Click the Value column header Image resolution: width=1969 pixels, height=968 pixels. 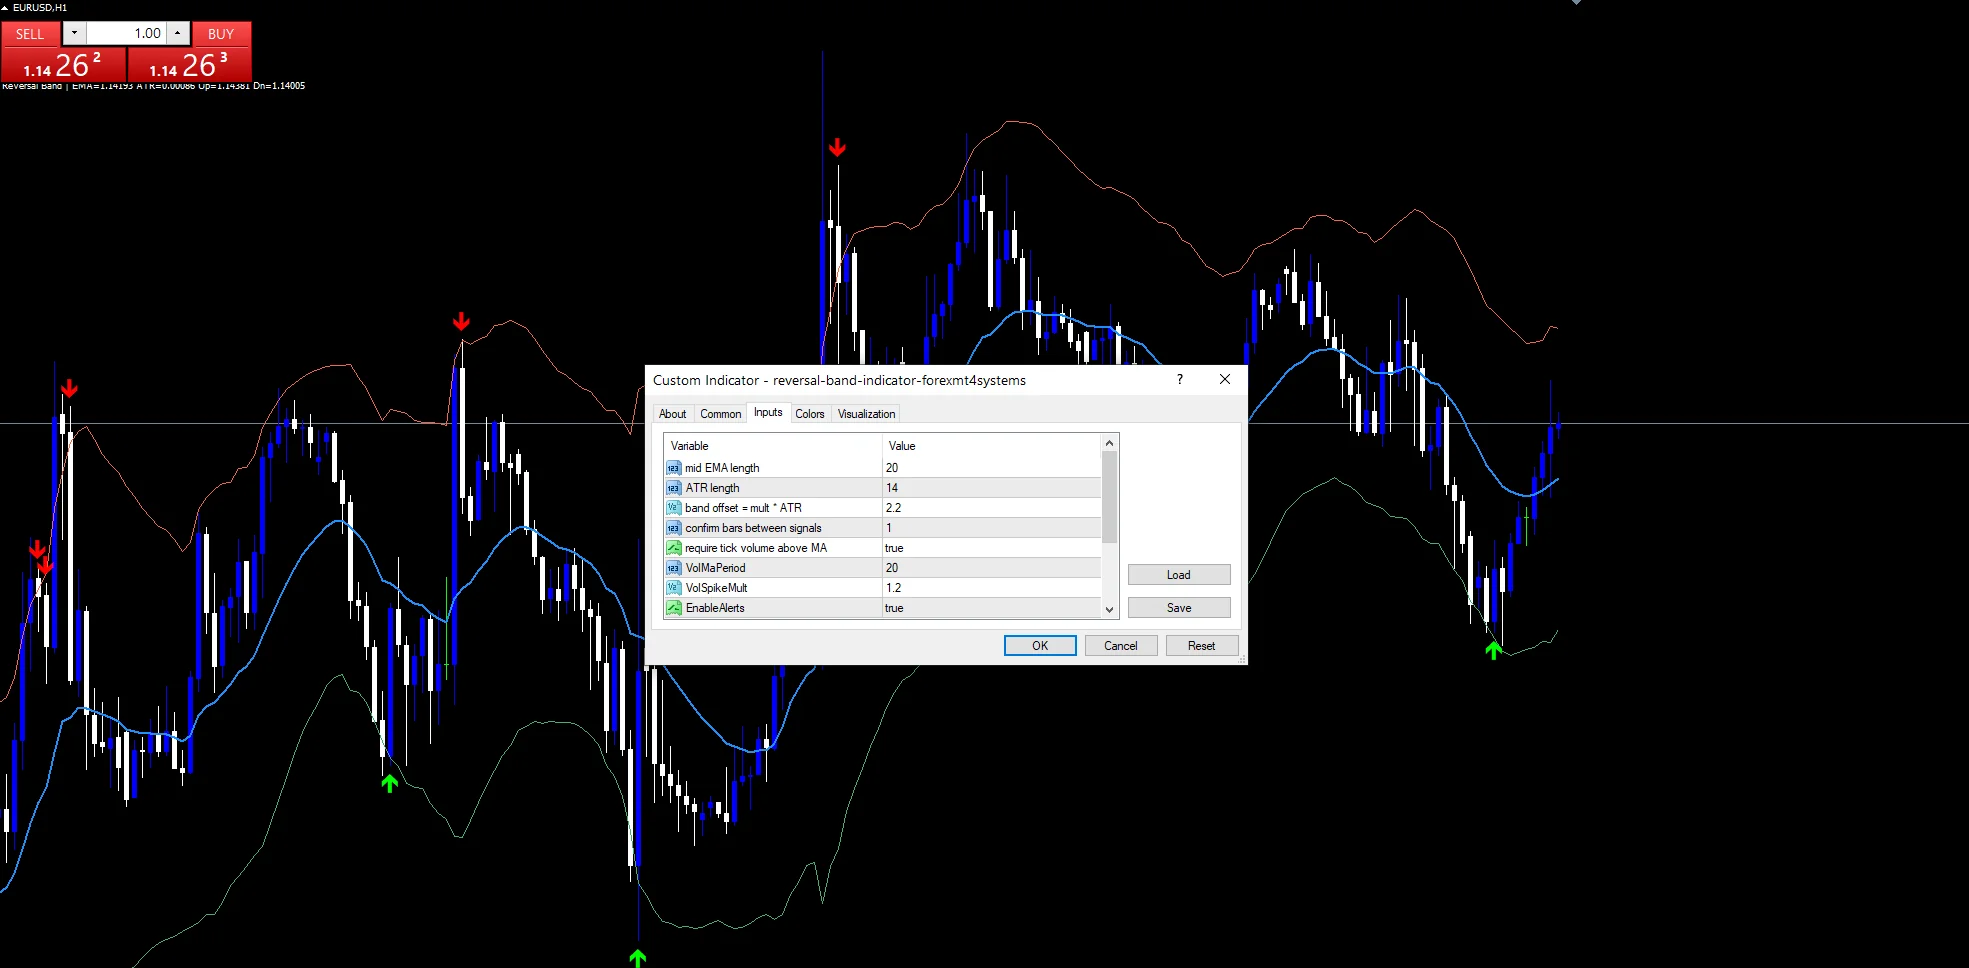(x=991, y=446)
